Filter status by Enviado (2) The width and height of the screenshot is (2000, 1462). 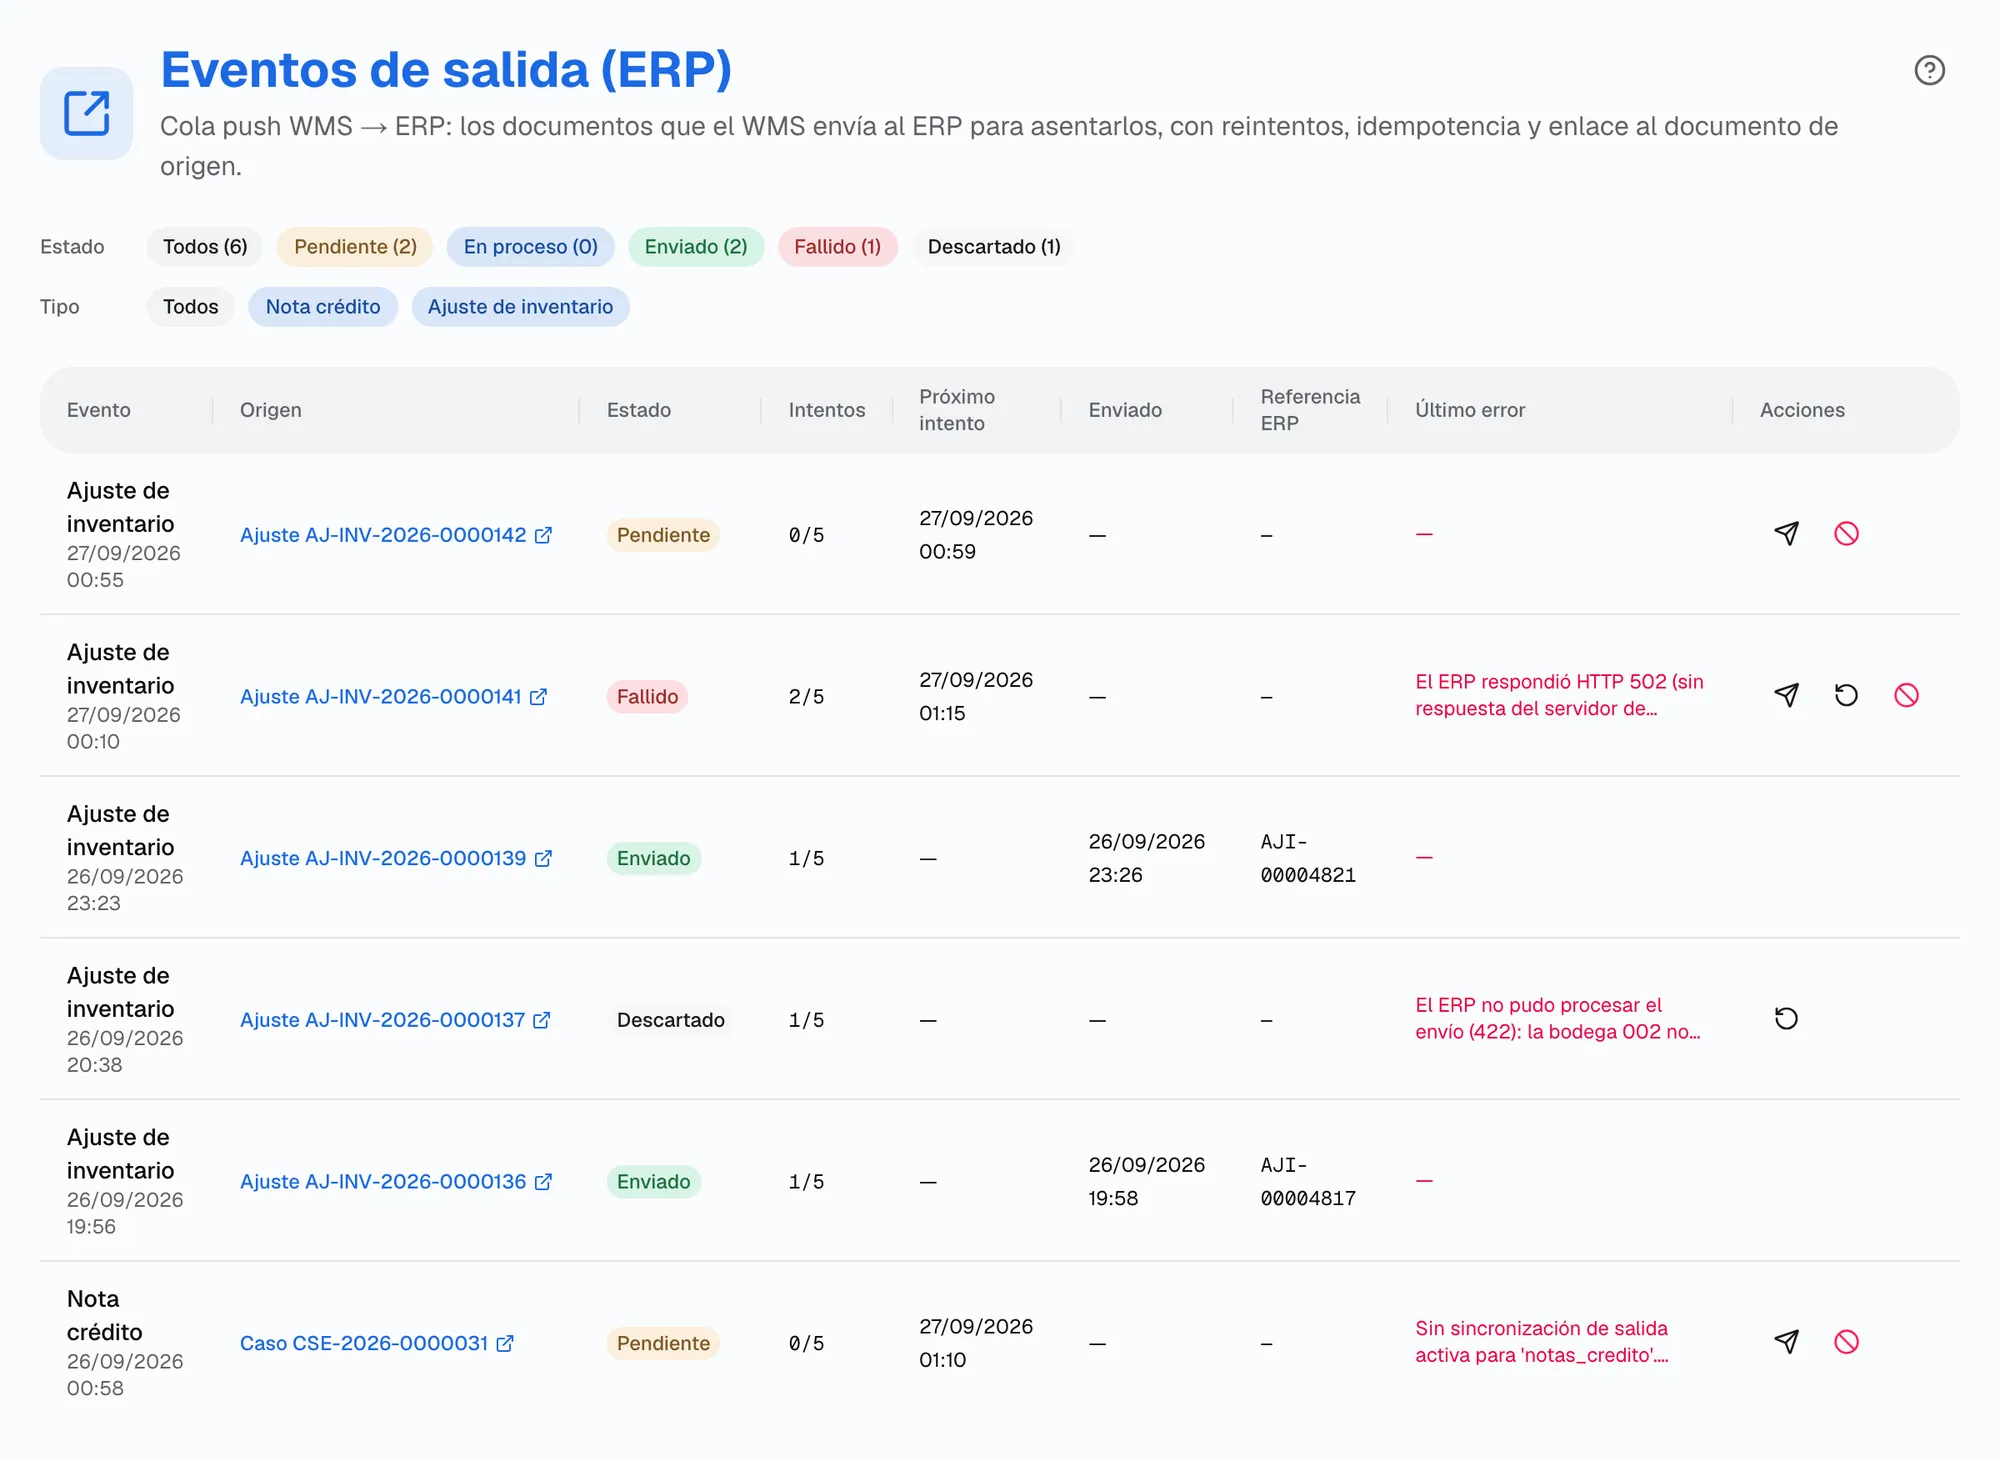(696, 247)
